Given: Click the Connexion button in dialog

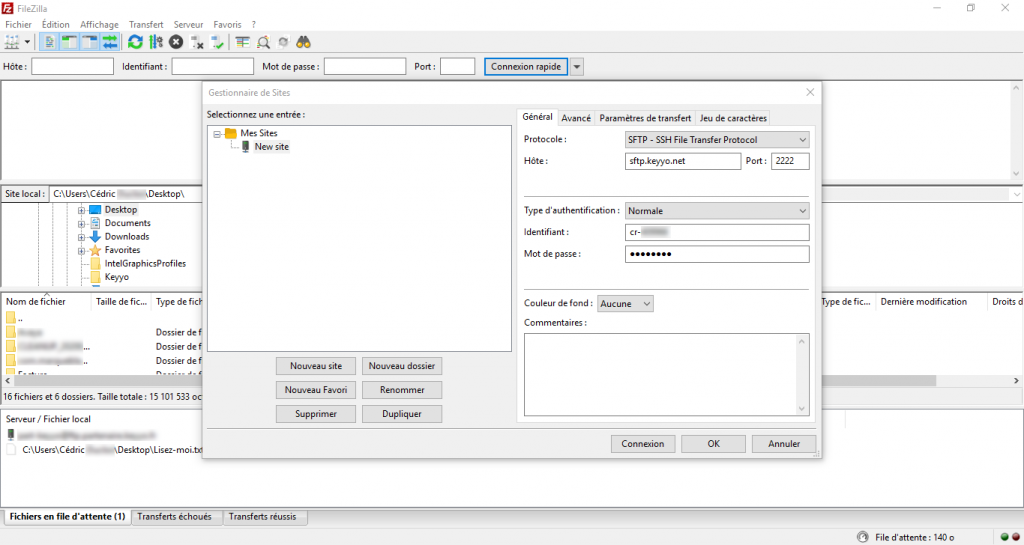Looking at the screenshot, I should point(643,444).
